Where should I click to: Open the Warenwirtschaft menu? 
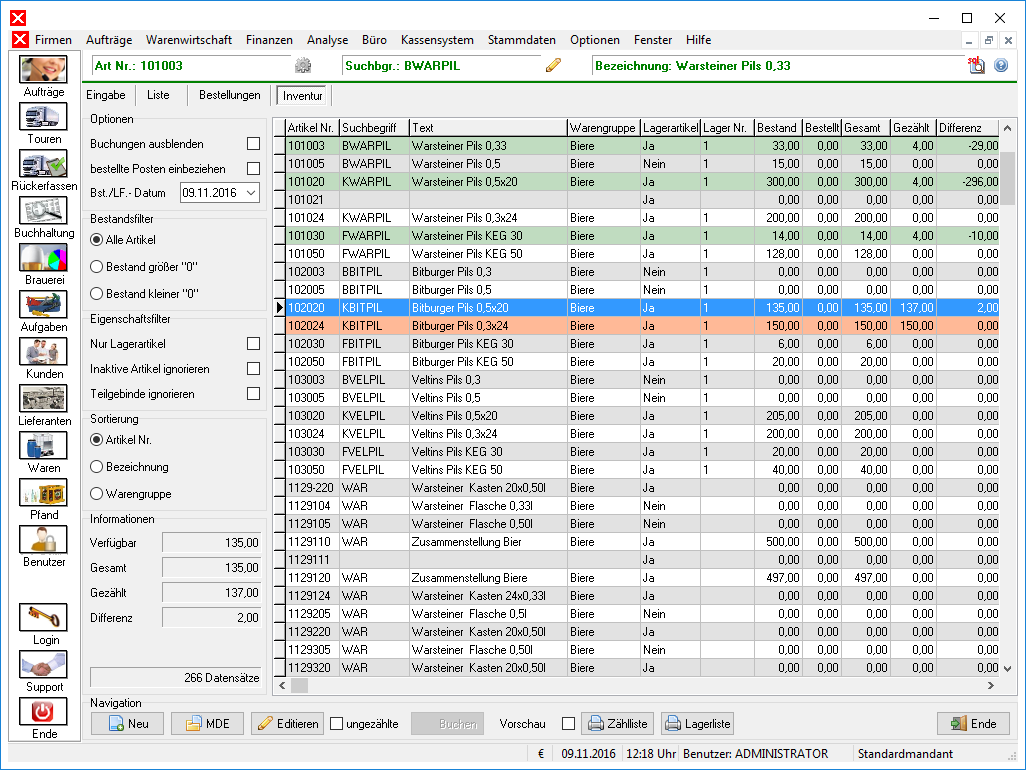pos(188,40)
